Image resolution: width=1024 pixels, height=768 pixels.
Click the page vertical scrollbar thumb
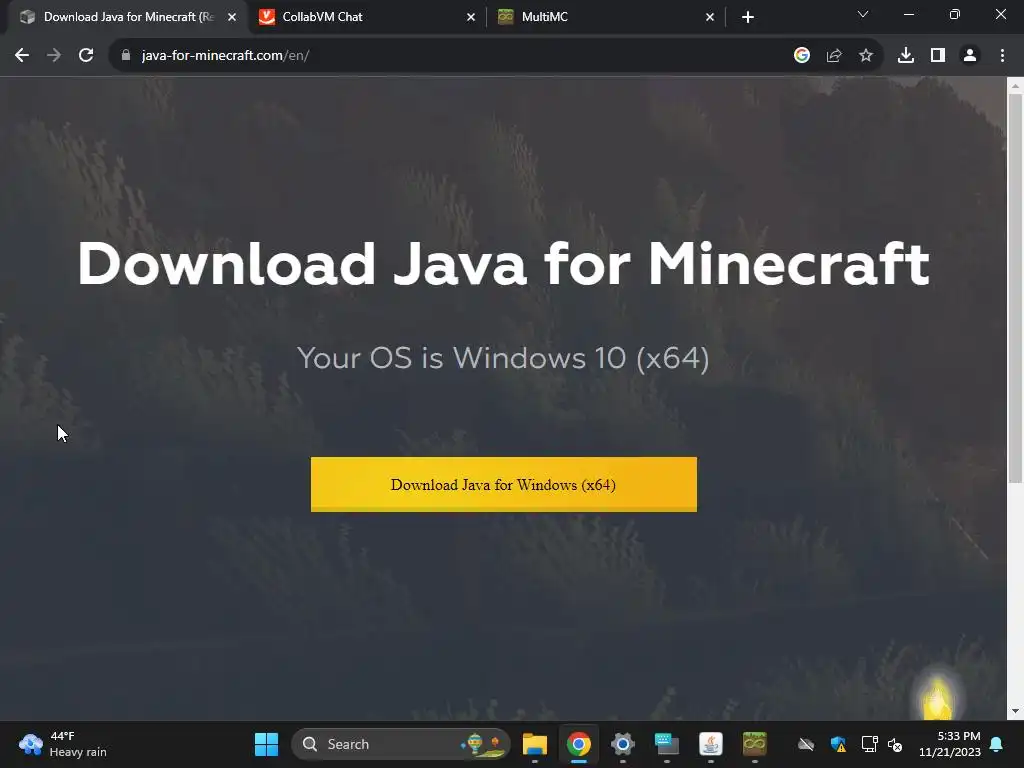pos(1015,287)
